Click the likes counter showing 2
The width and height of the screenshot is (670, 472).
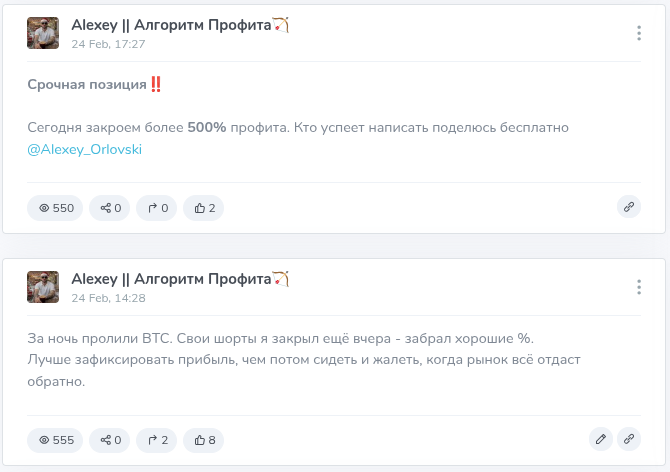coord(204,208)
